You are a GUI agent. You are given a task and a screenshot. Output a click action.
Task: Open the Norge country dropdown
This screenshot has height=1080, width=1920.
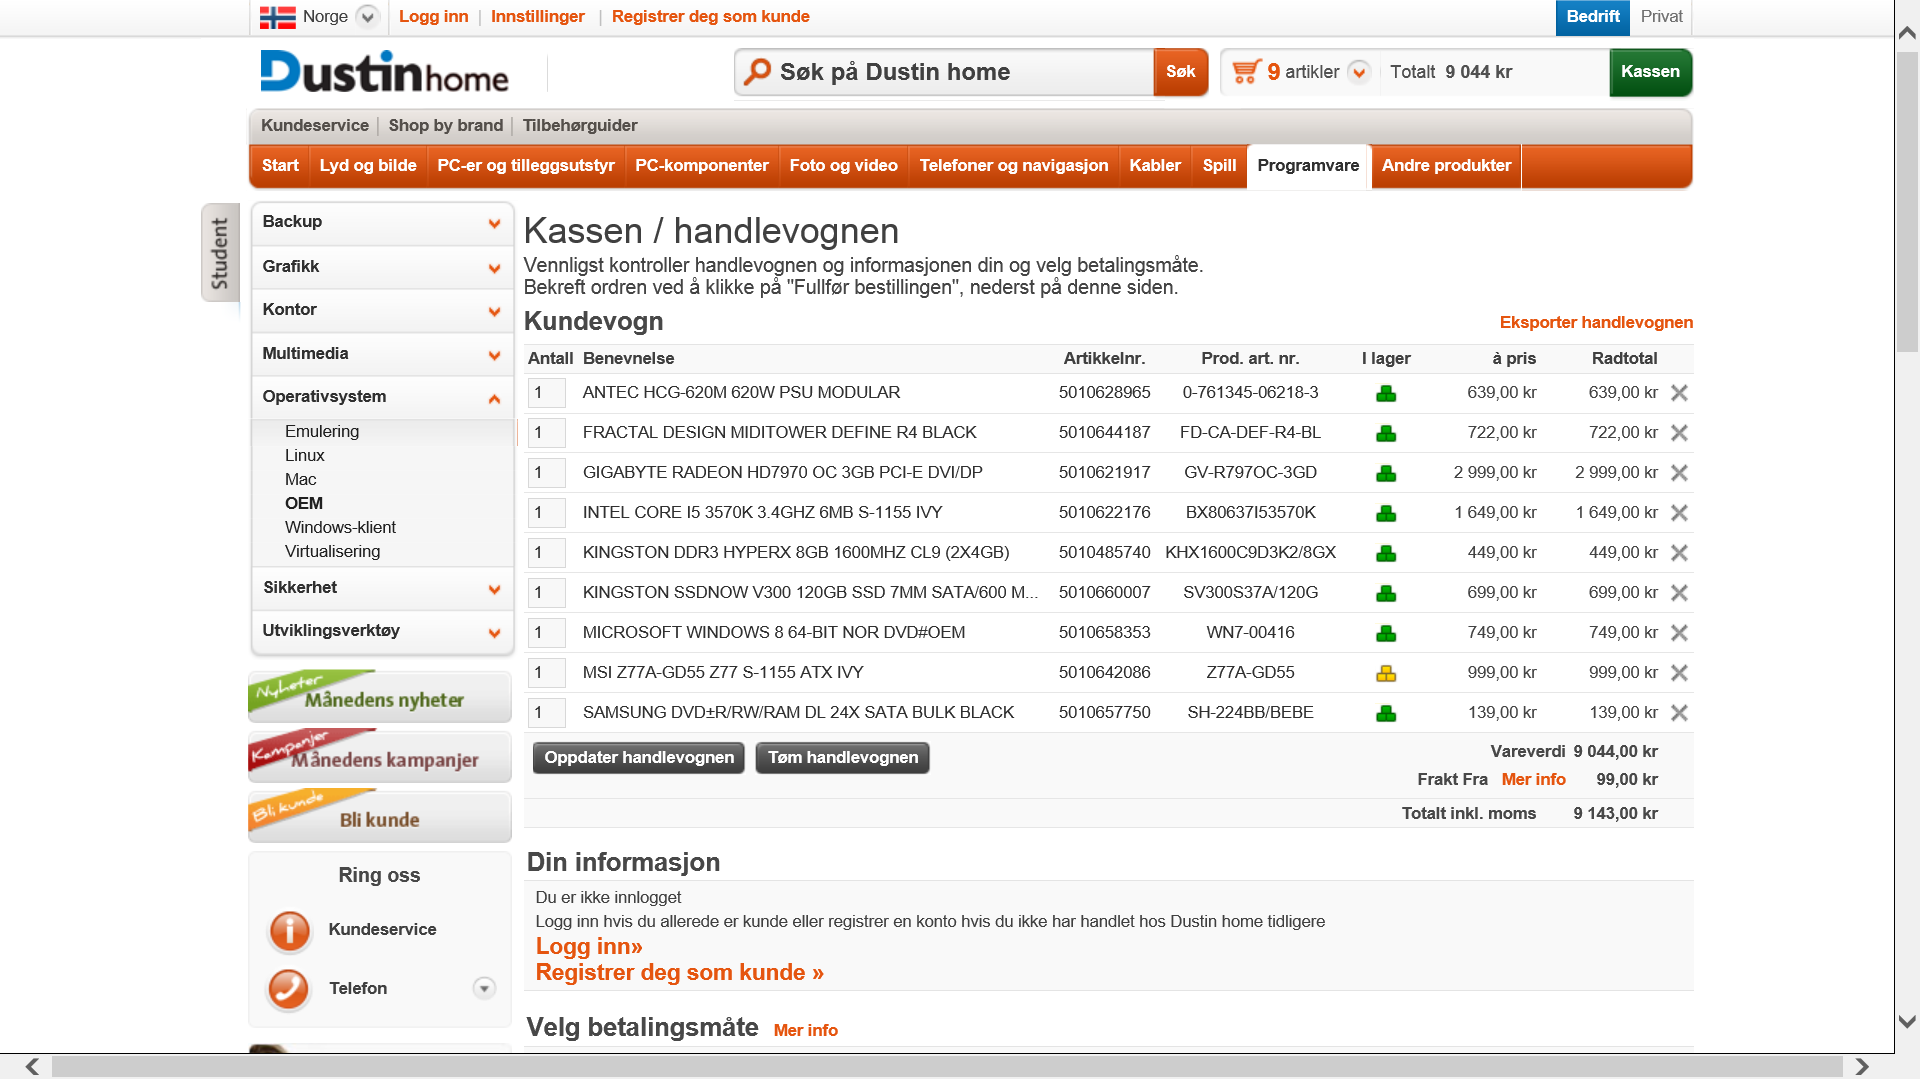click(368, 17)
